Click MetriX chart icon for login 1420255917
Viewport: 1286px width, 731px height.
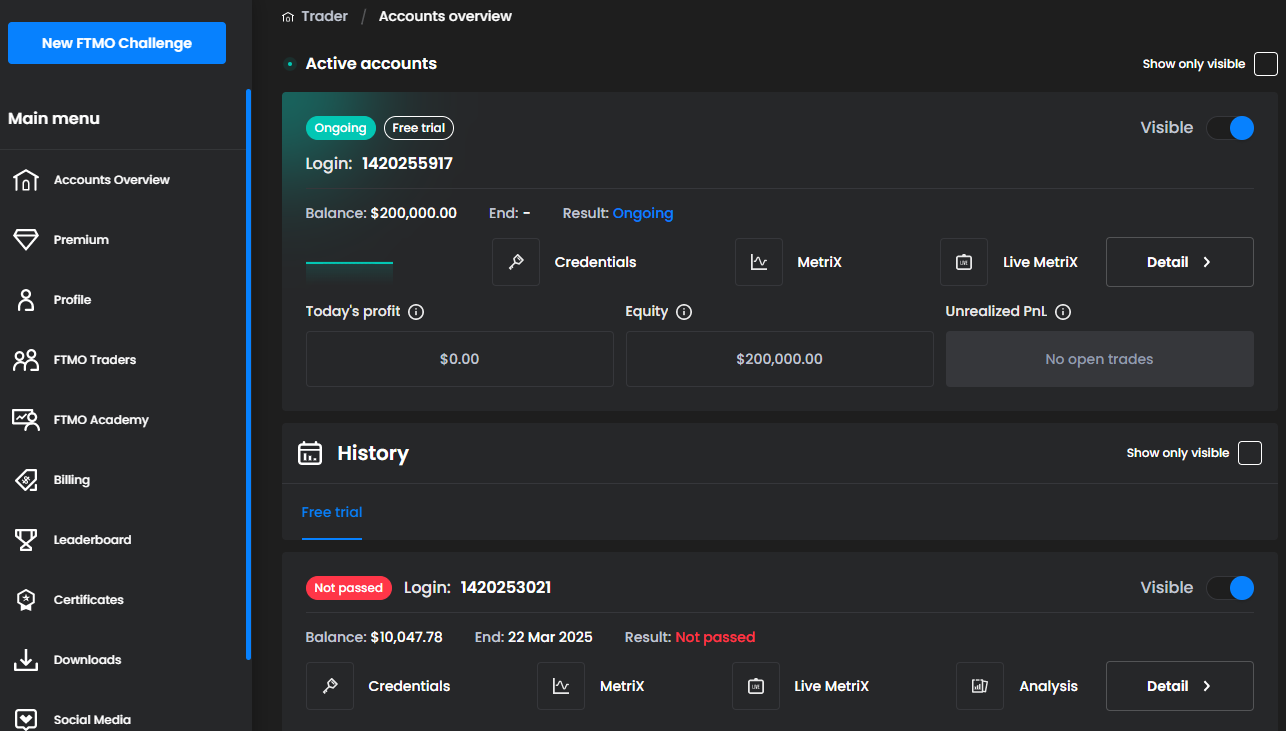pos(759,262)
